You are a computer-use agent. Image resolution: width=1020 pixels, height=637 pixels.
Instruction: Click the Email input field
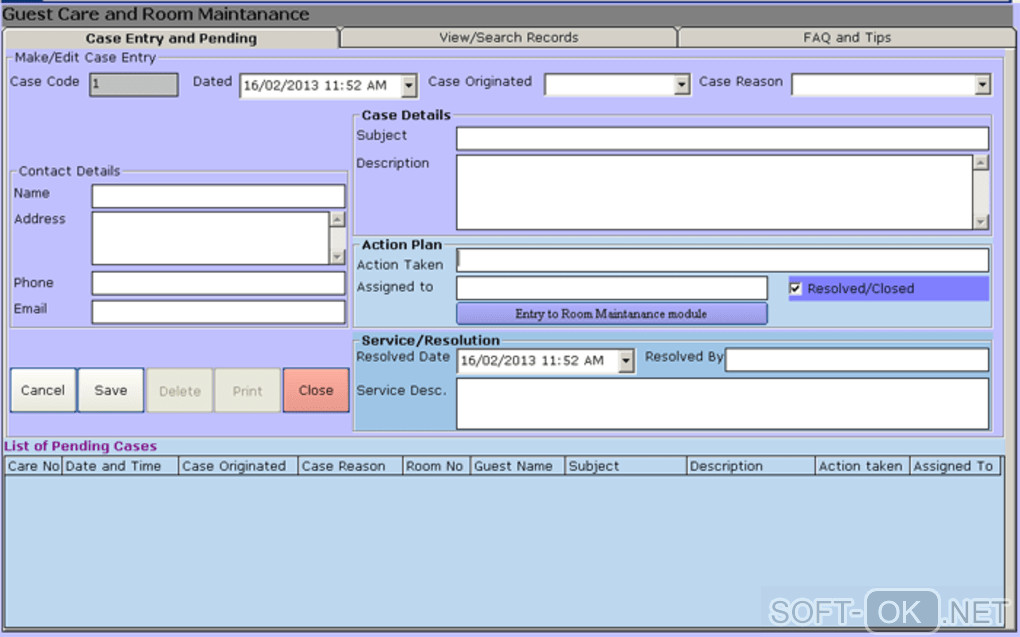[x=218, y=312]
